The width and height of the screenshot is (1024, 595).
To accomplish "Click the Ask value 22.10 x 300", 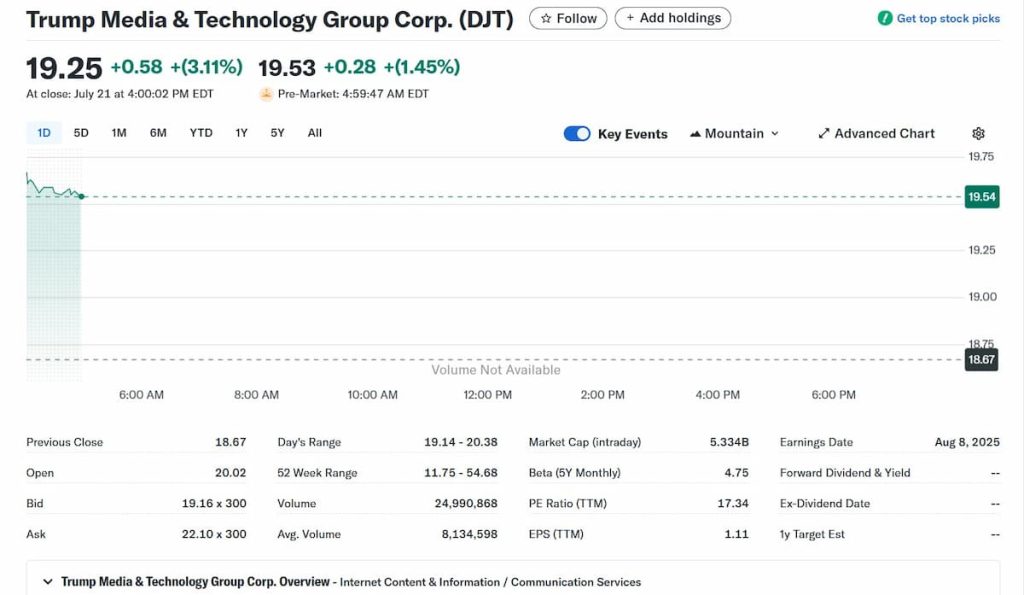I will pyautogui.click(x=214, y=534).
